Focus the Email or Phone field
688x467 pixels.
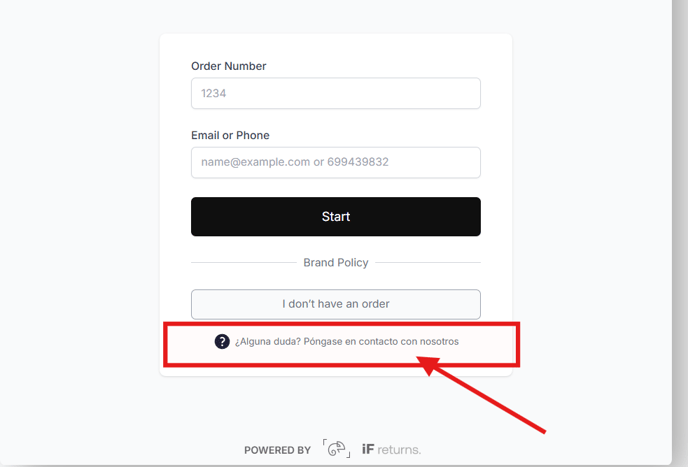tap(336, 162)
